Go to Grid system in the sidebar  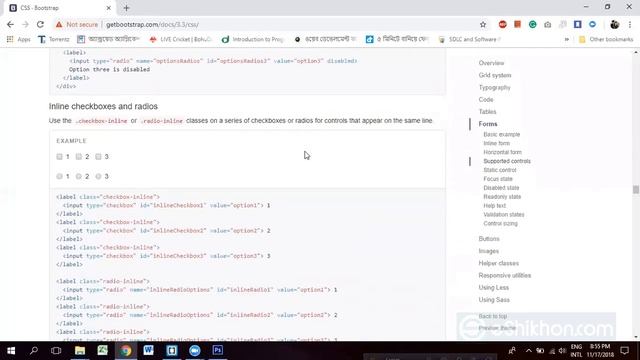pos(495,75)
